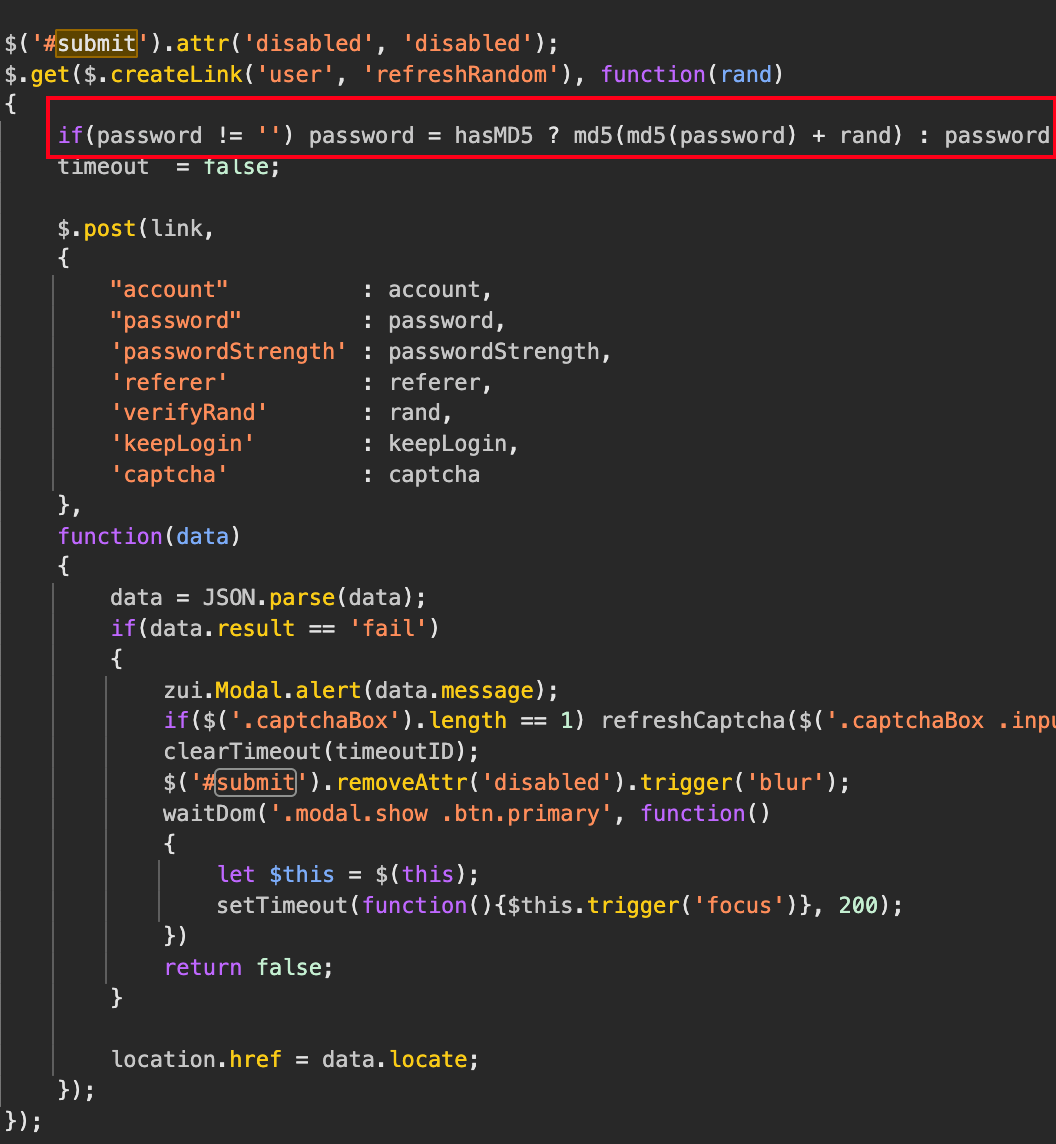Viewport: 1056px width, 1144px height.
Task: Click the location.href assignment line
Action: coord(295,1059)
